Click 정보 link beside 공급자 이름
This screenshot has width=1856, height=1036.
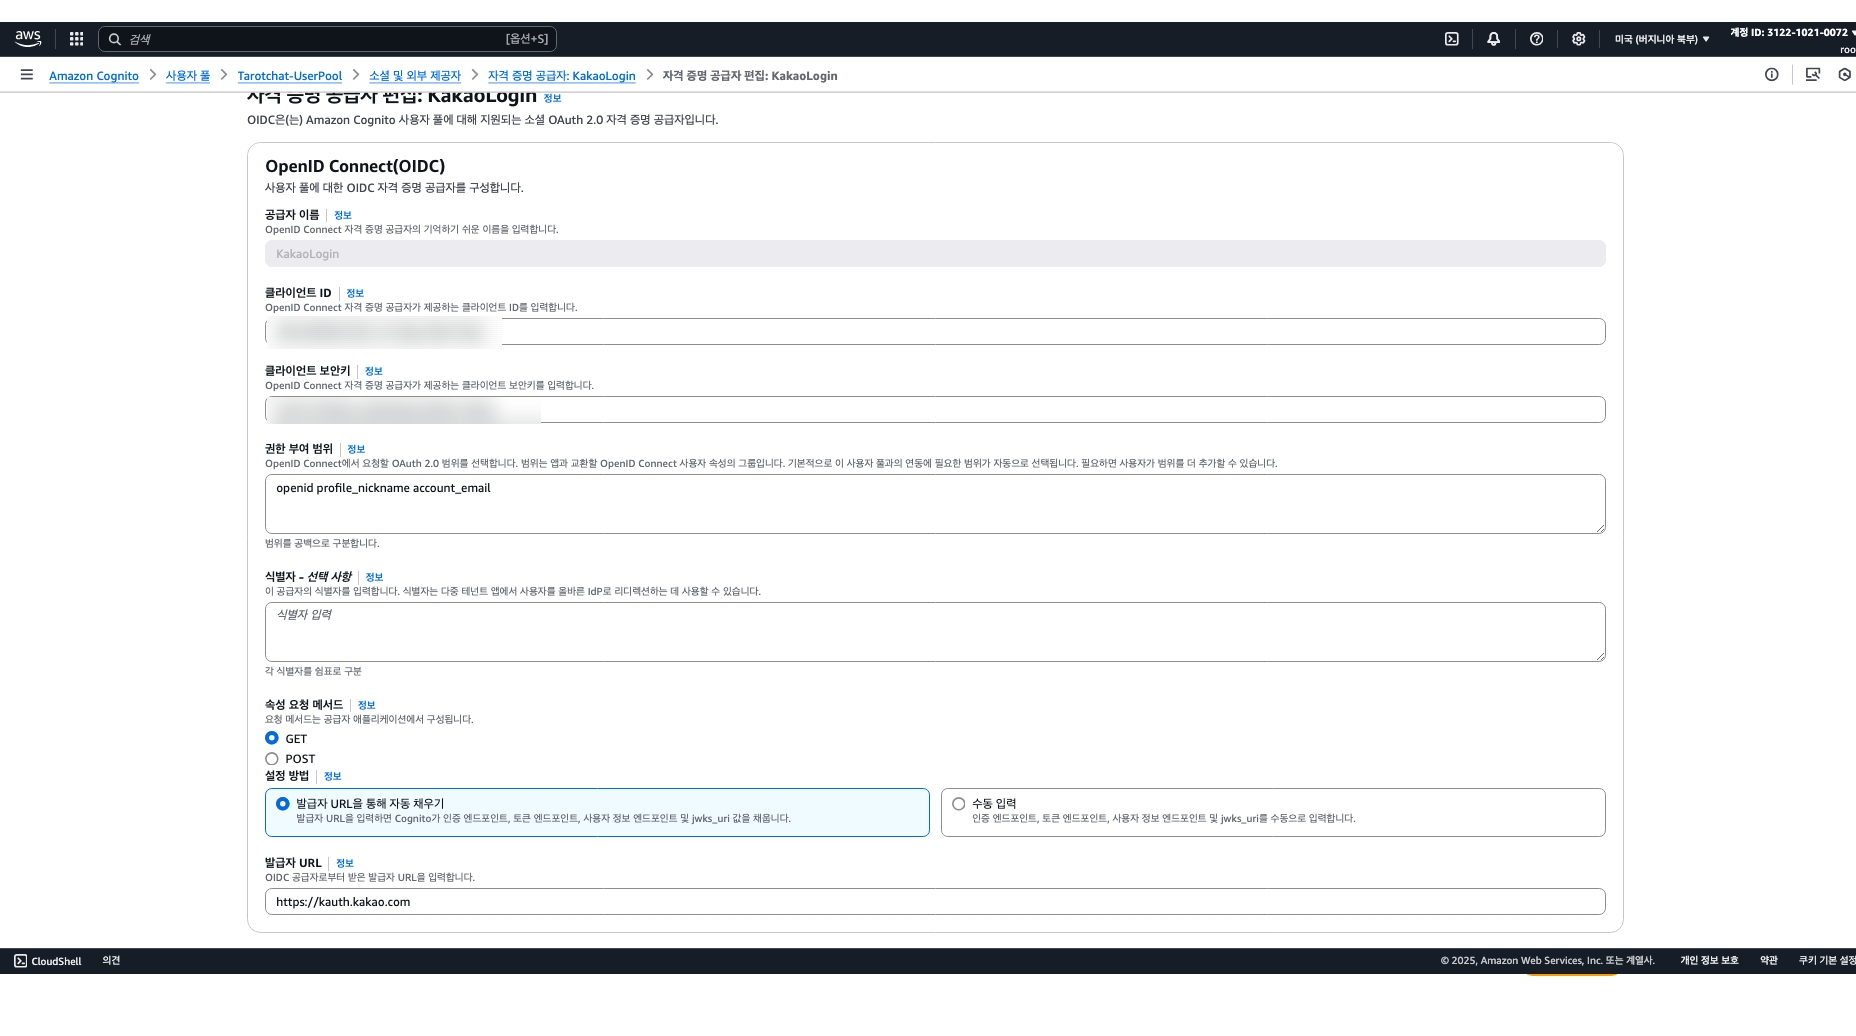(343, 215)
